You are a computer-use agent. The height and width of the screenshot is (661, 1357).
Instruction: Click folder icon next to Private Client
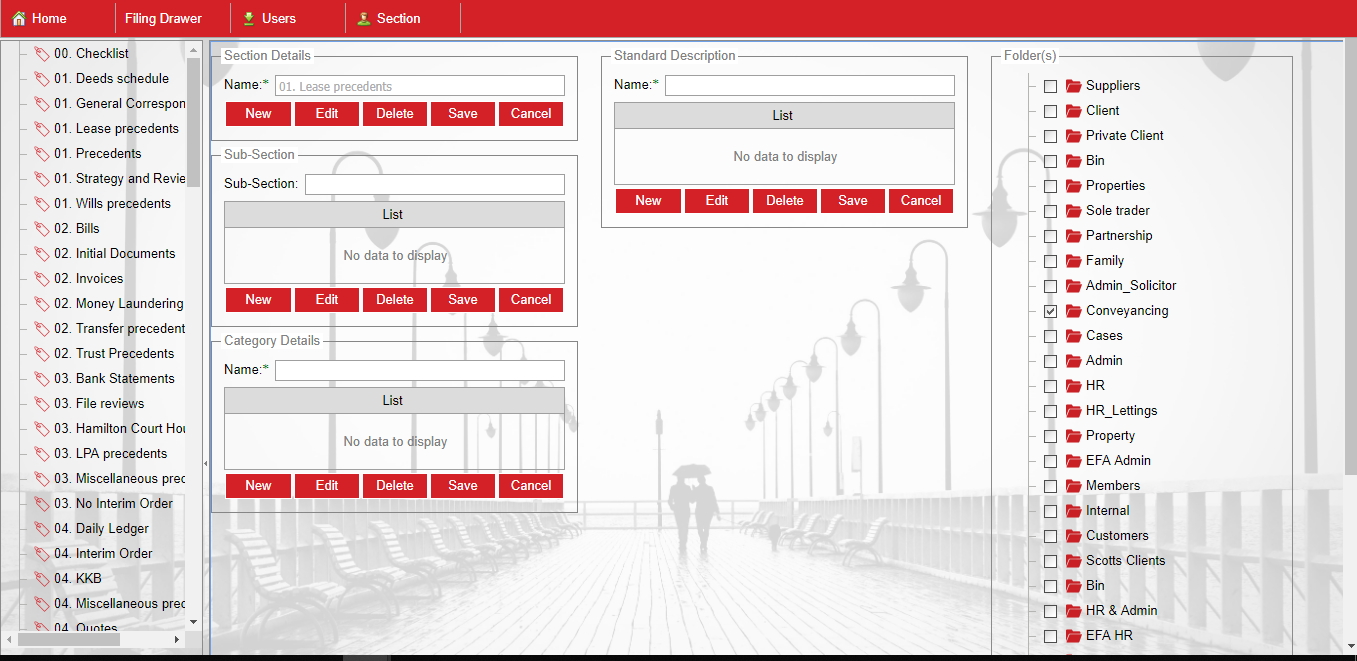click(1074, 136)
